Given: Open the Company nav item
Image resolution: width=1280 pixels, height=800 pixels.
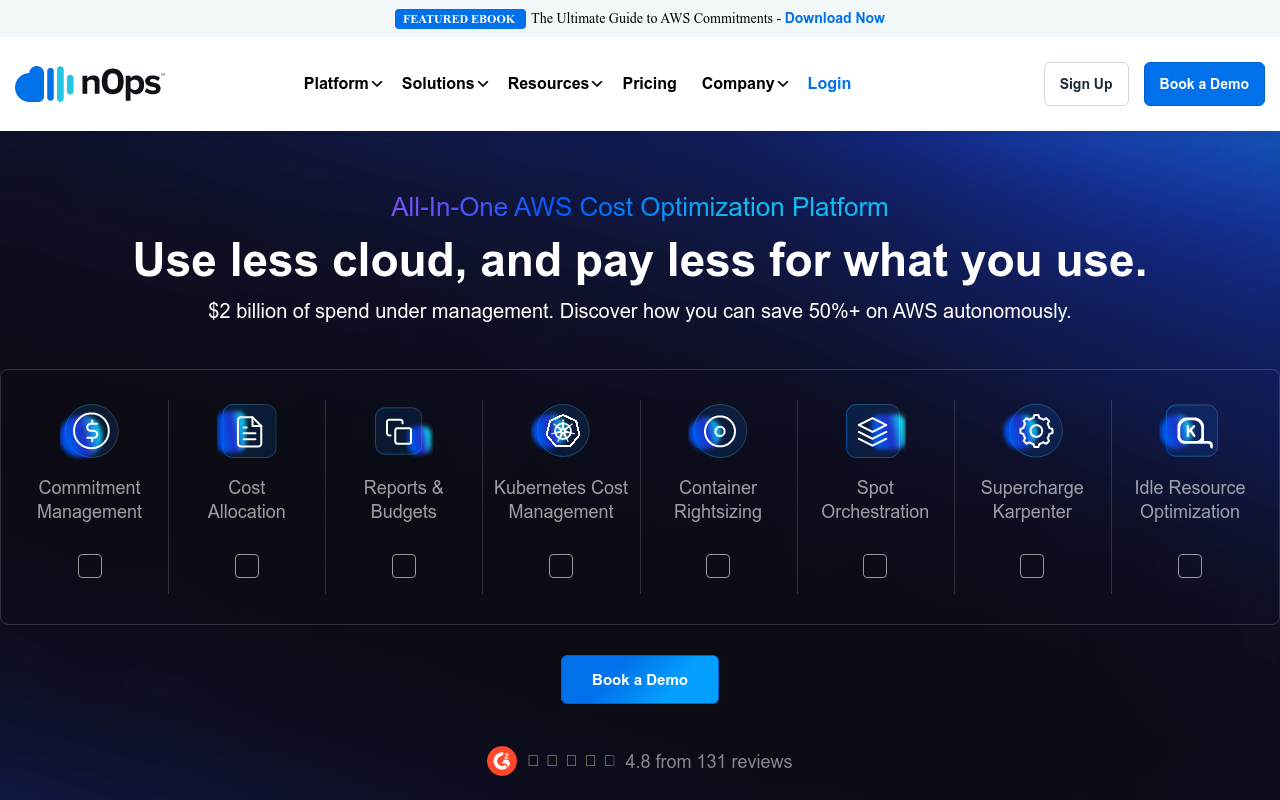Looking at the screenshot, I should [x=738, y=84].
